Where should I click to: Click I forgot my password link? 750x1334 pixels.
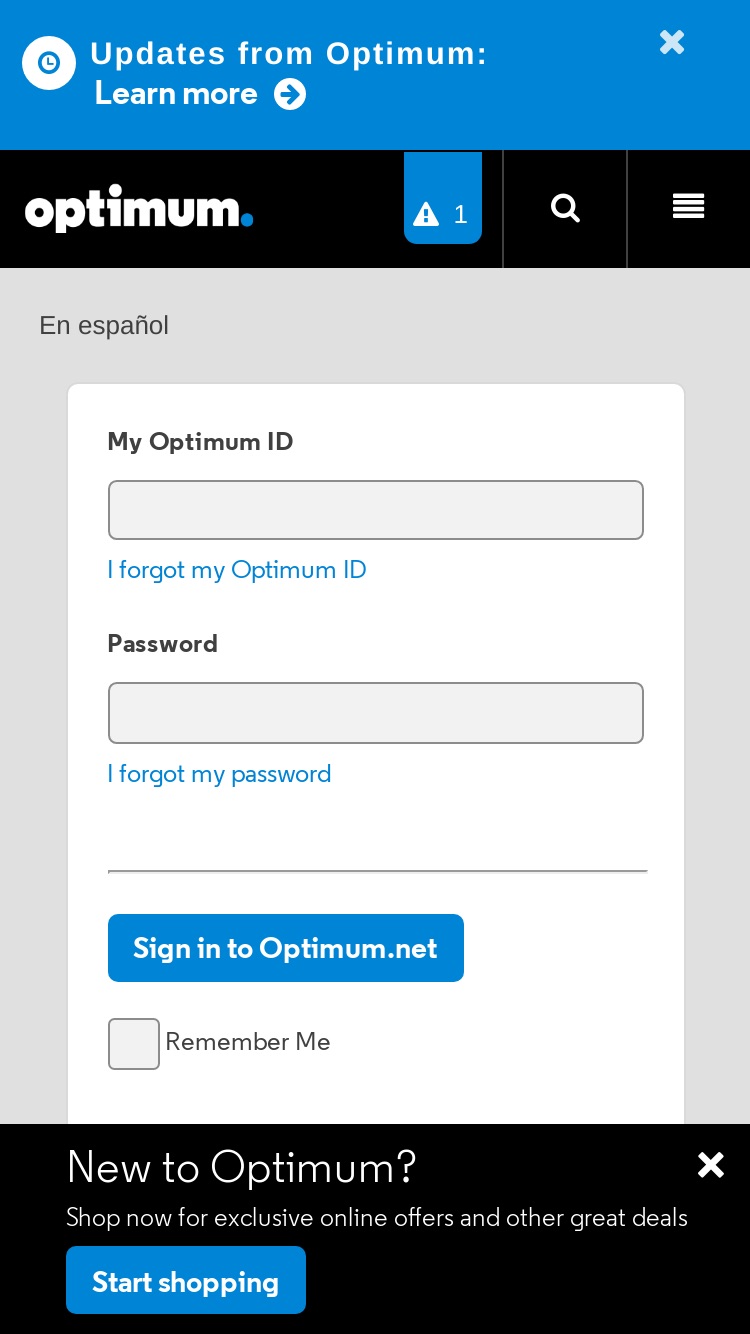219,774
